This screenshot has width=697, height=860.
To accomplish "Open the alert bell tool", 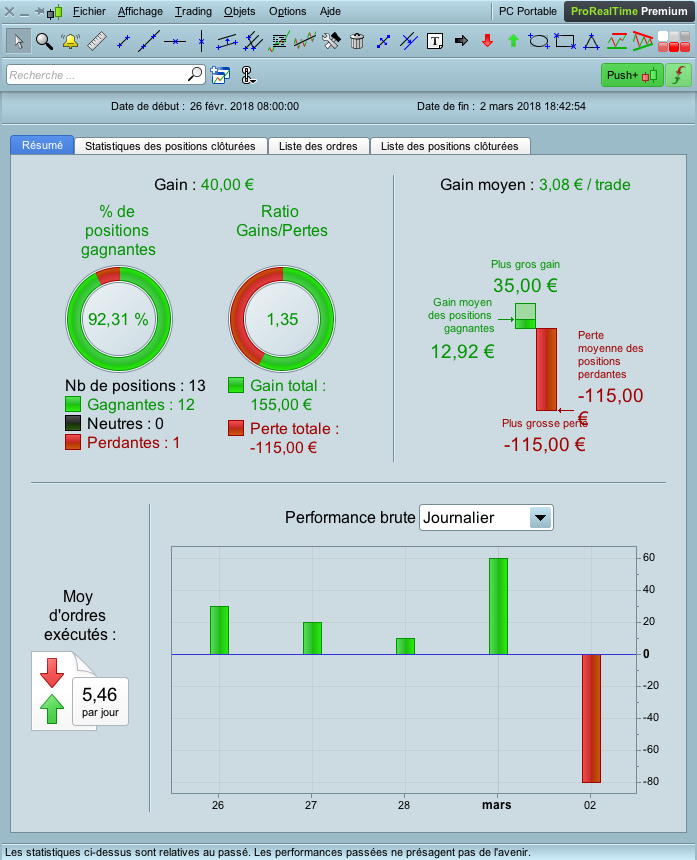I will coord(70,41).
